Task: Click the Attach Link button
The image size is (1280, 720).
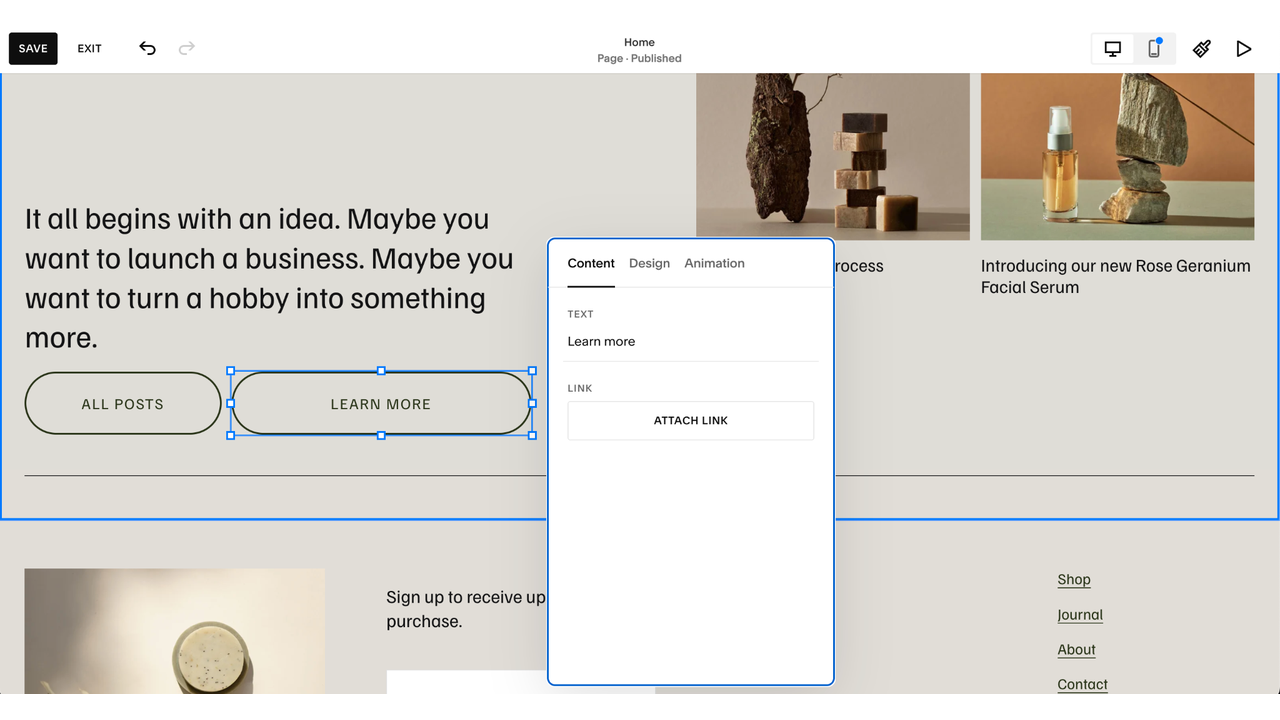Action: 691,420
